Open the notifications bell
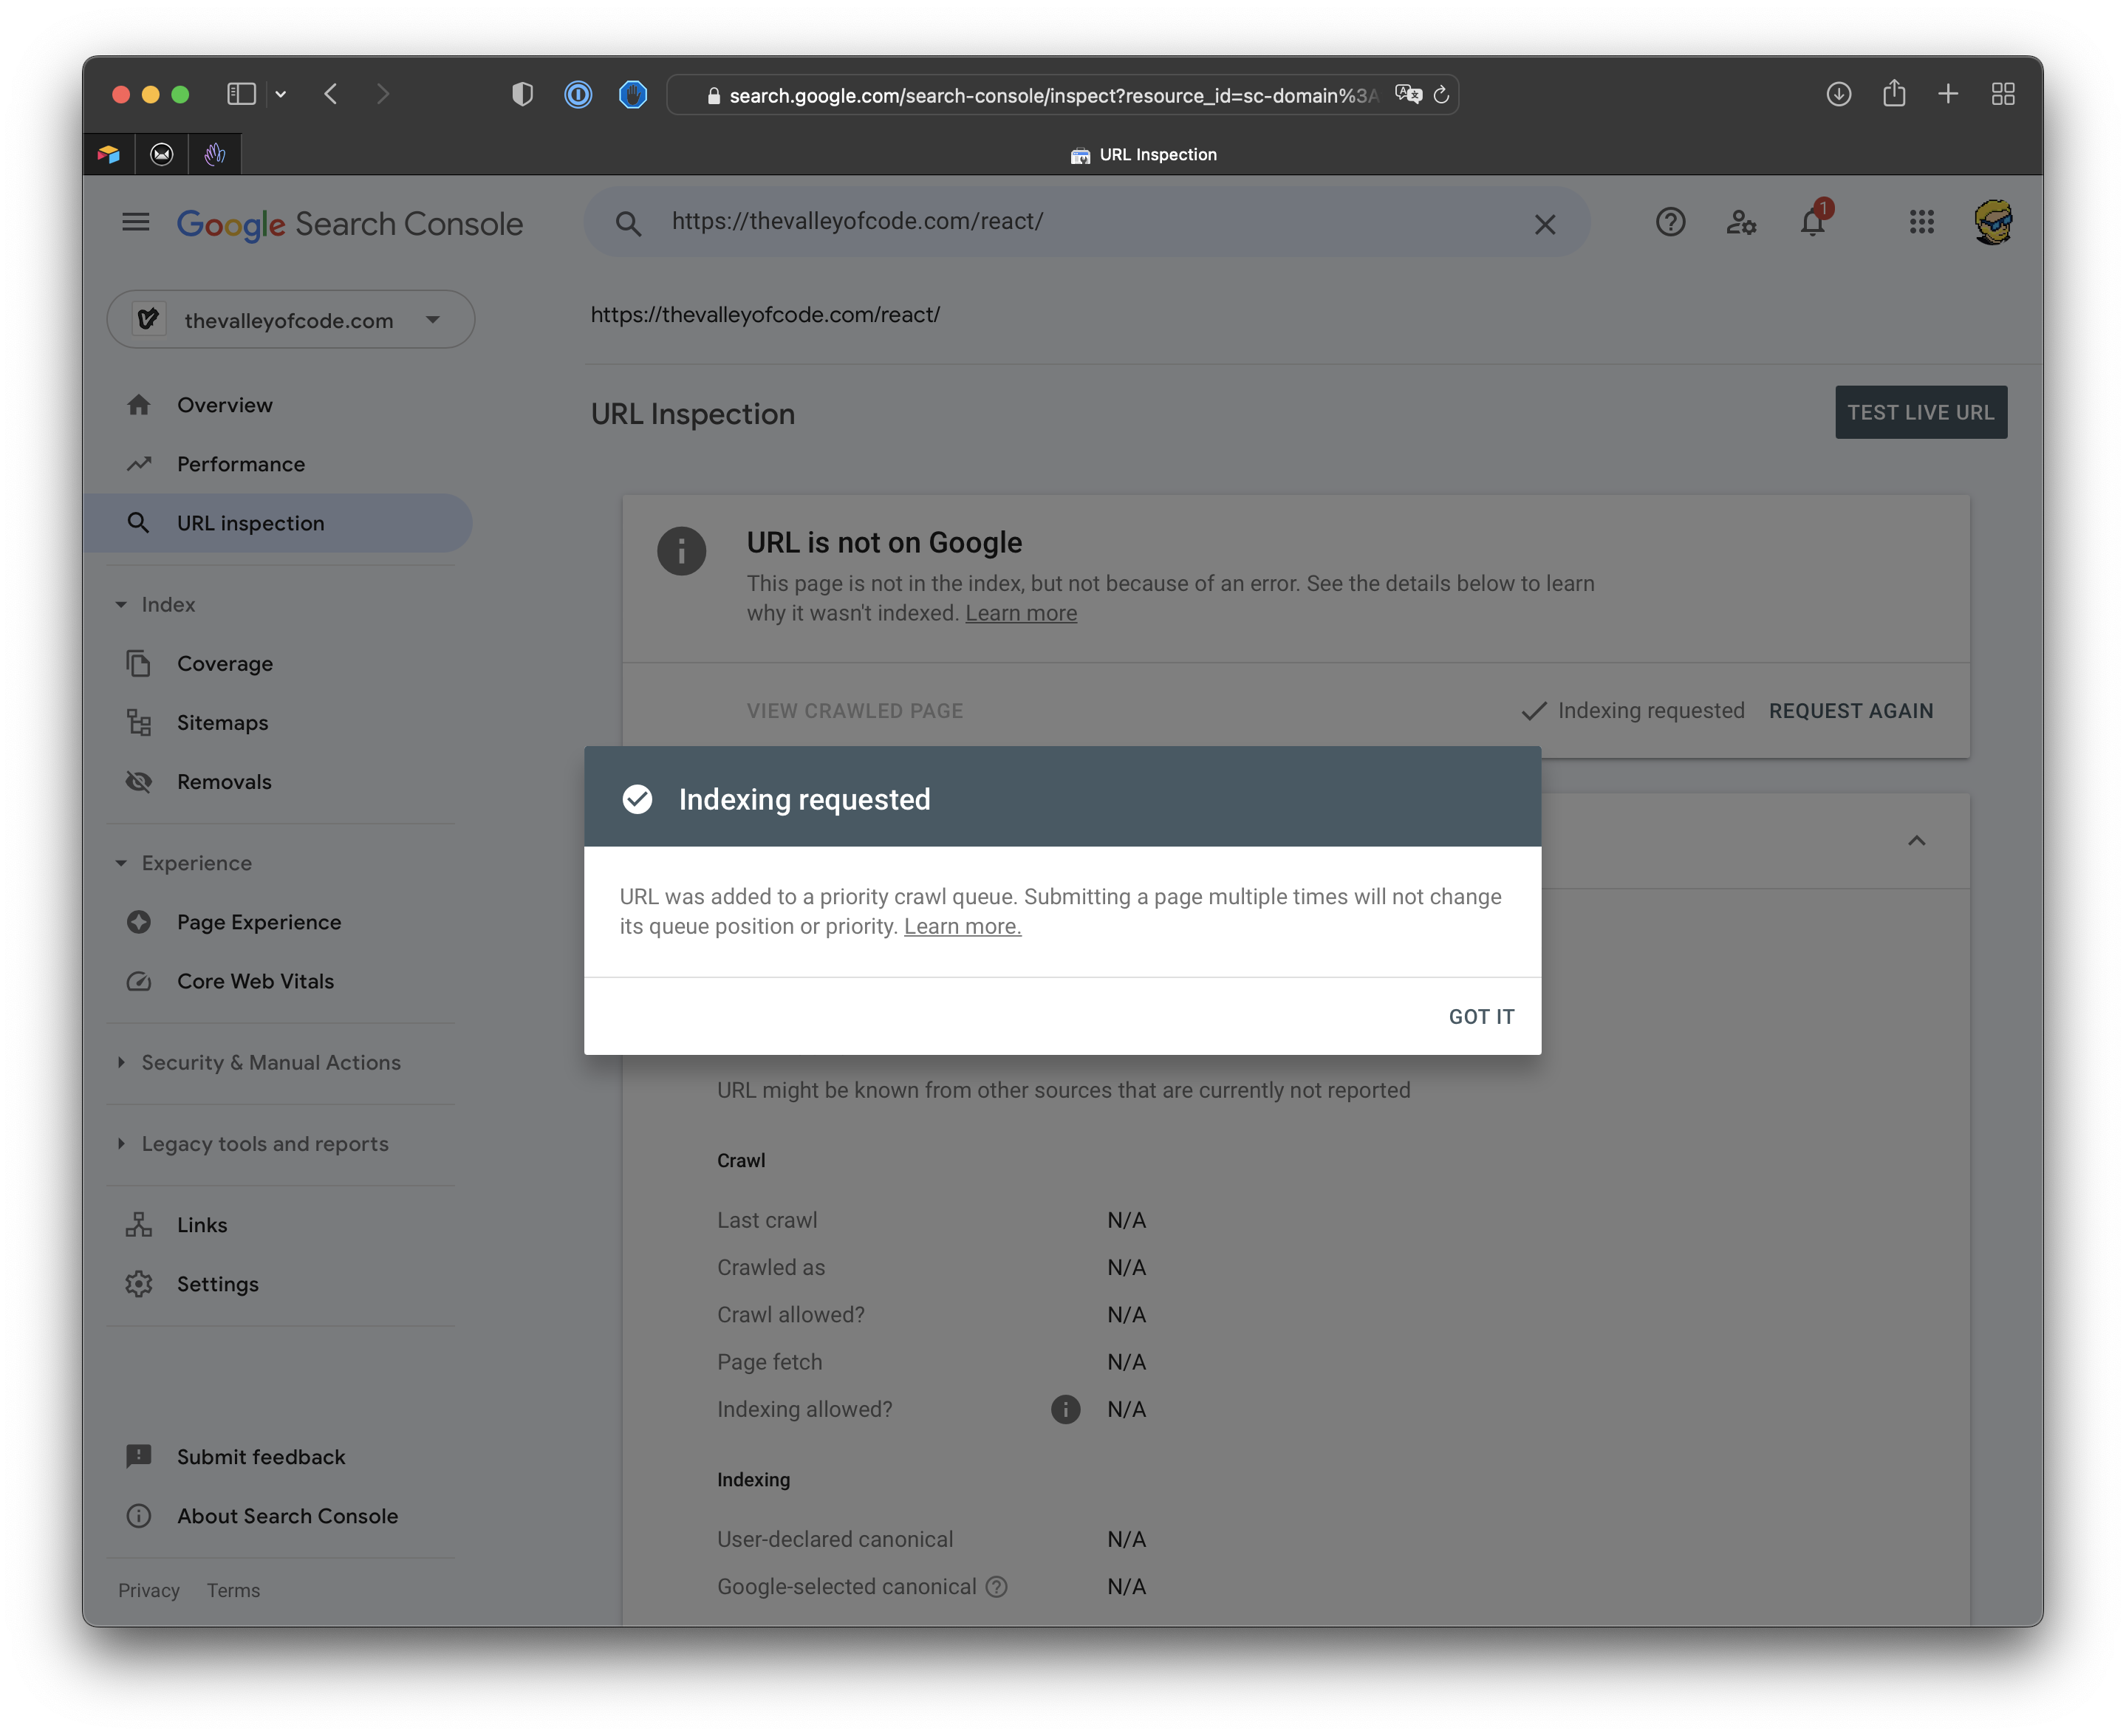This screenshot has width=2126, height=1736. point(1813,222)
